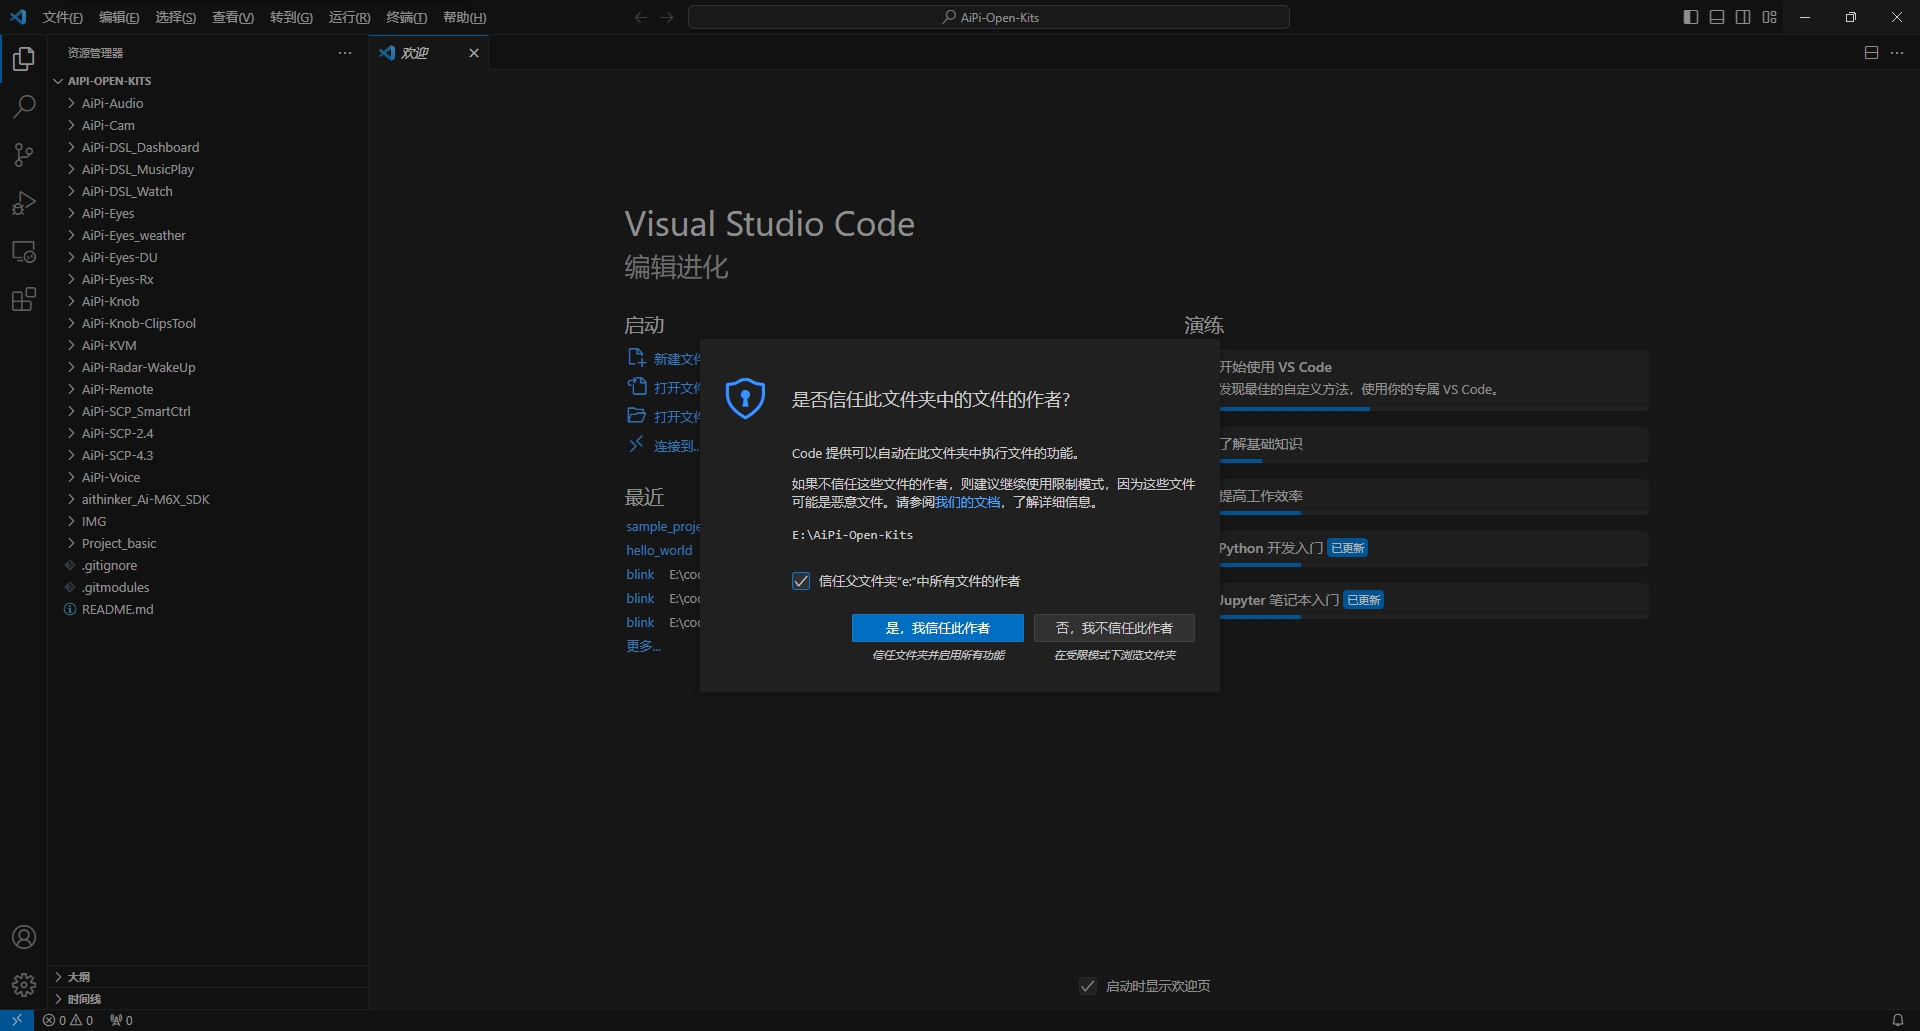1920x1031 pixels.
Task: Expand the Project_basic folder
Action: tap(208, 543)
